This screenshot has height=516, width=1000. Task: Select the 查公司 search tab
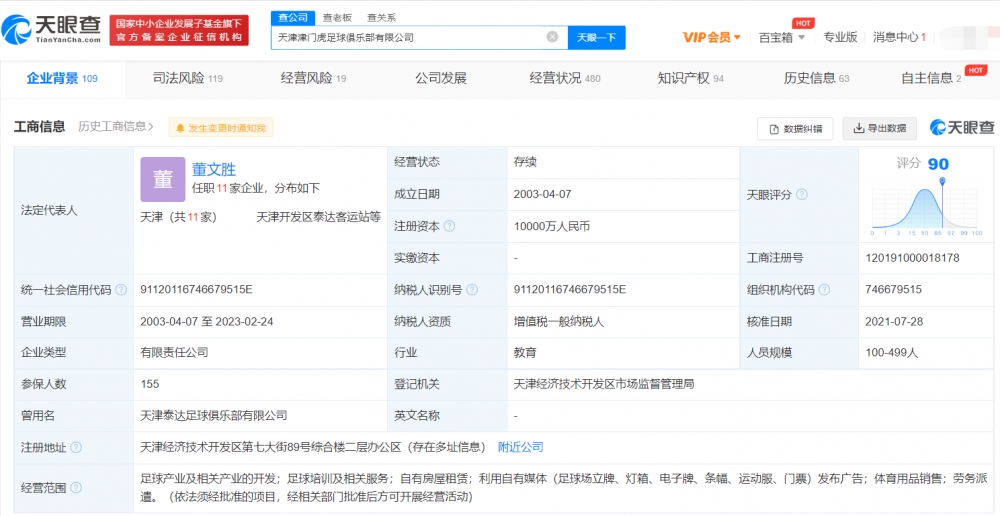click(293, 18)
